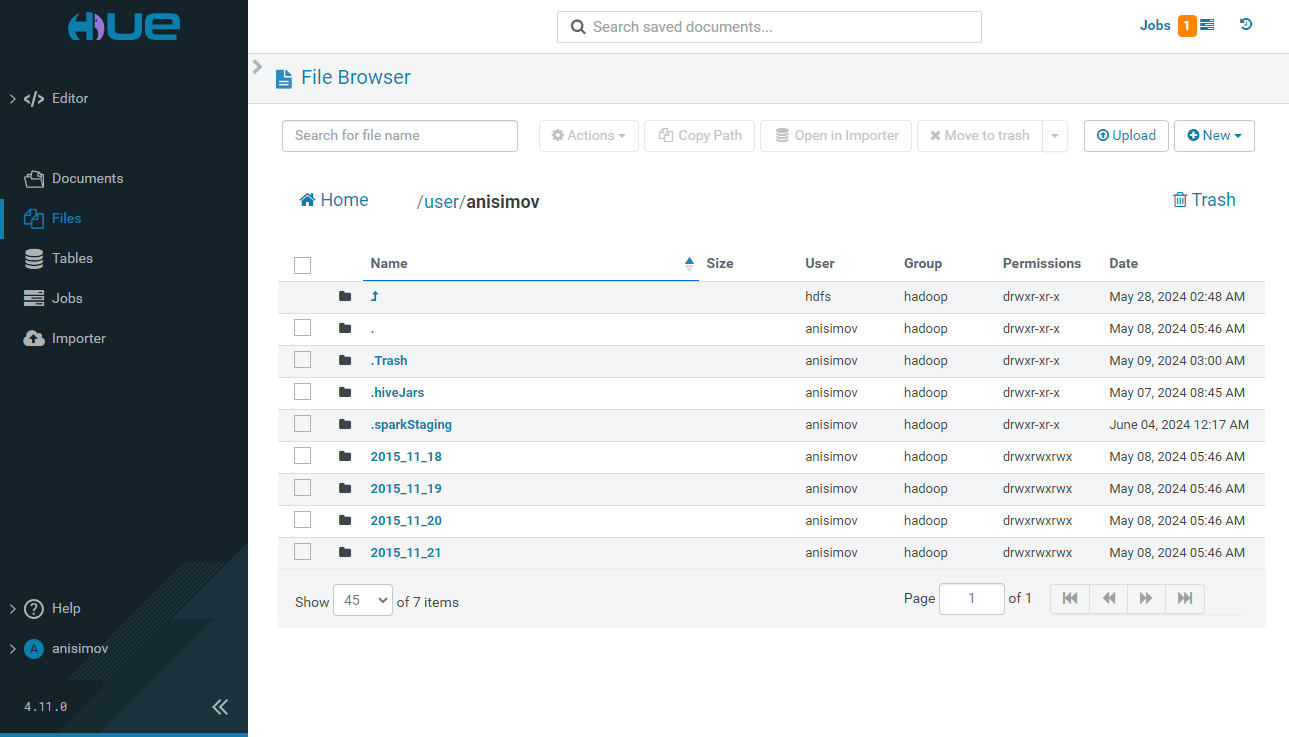This screenshot has height=737, width=1289.
Task: Open the Actions dropdown
Action: [589, 136]
